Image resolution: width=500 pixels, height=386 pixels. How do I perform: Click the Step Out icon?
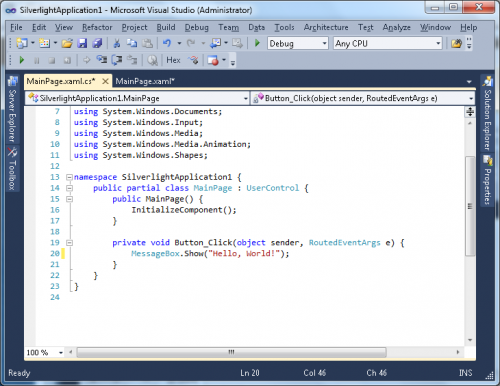[x=132, y=60]
